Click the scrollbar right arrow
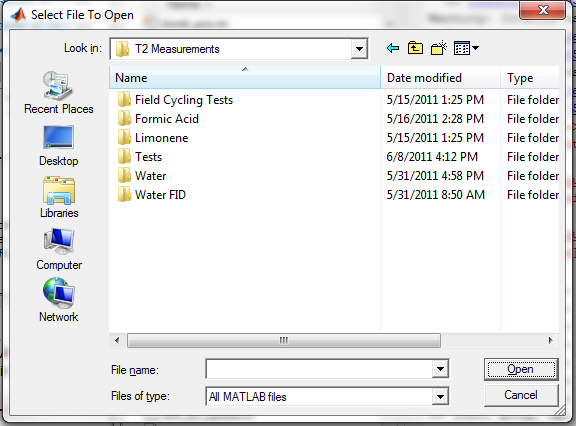Viewport: 576px width, 426px height. tap(550, 340)
